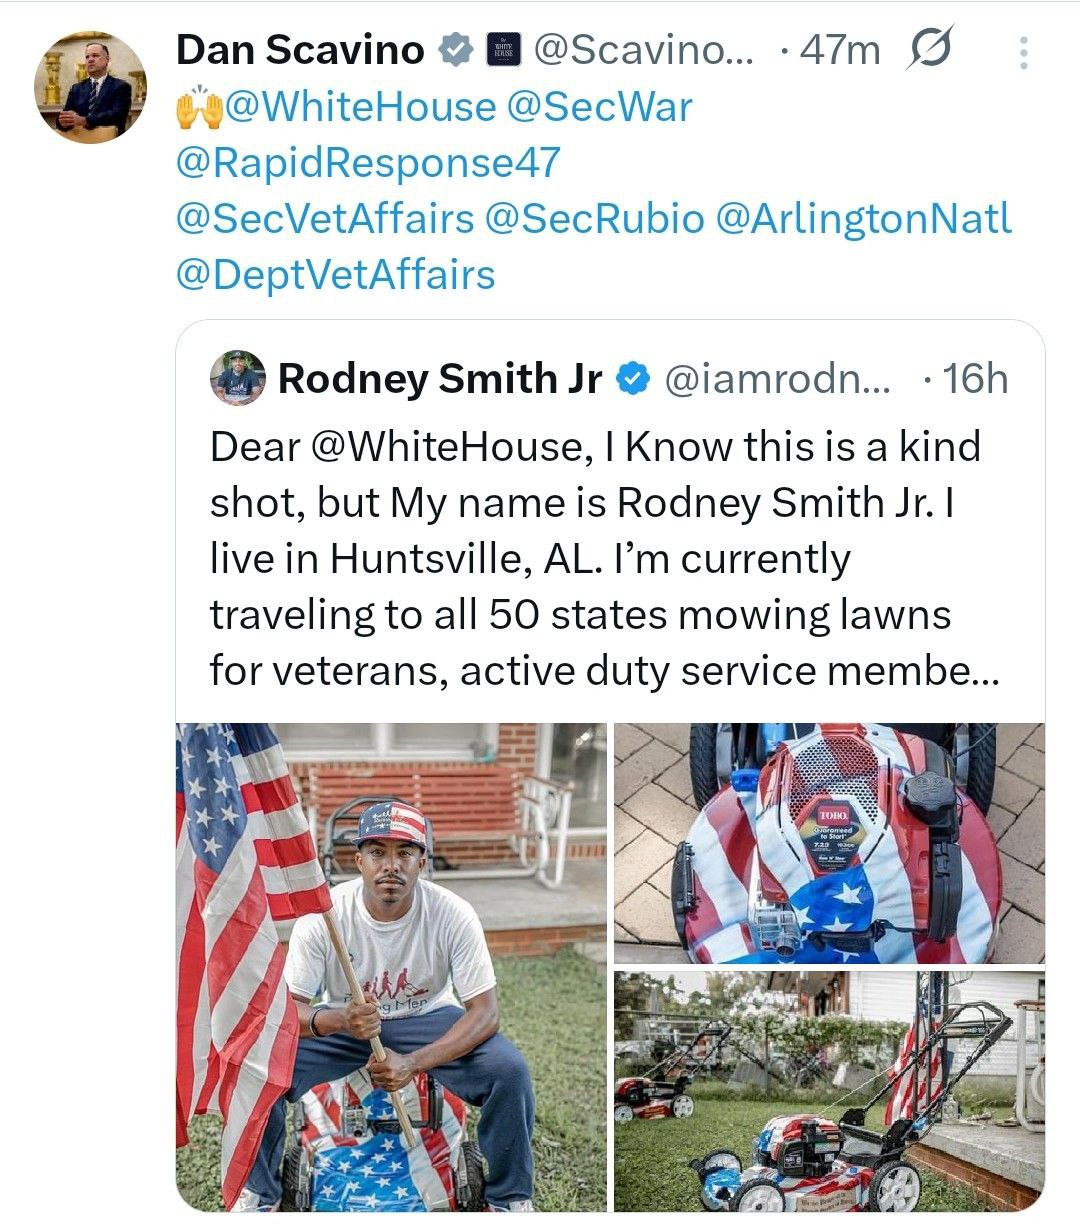Image resolution: width=1080 pixels, height=1231 pixels.
Task: Click the Dan Scavino display name
Action: click(x=300, y=50)
